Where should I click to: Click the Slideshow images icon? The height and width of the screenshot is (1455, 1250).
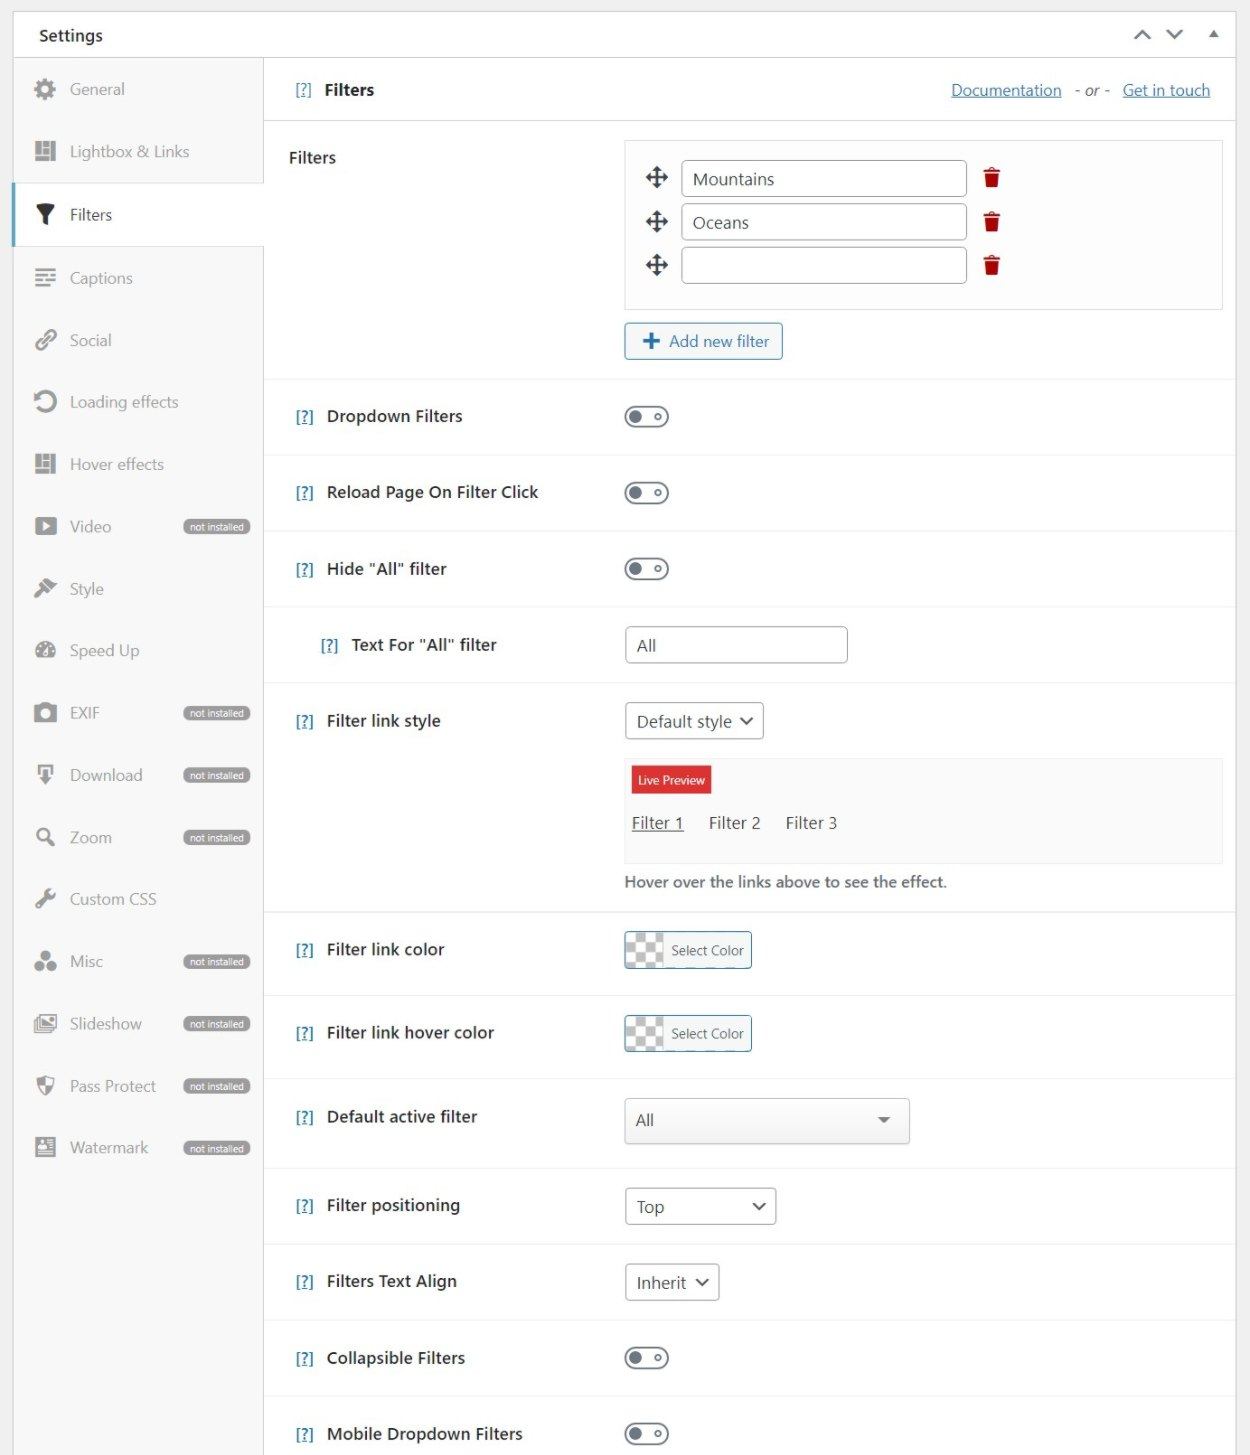point(45,1023)
